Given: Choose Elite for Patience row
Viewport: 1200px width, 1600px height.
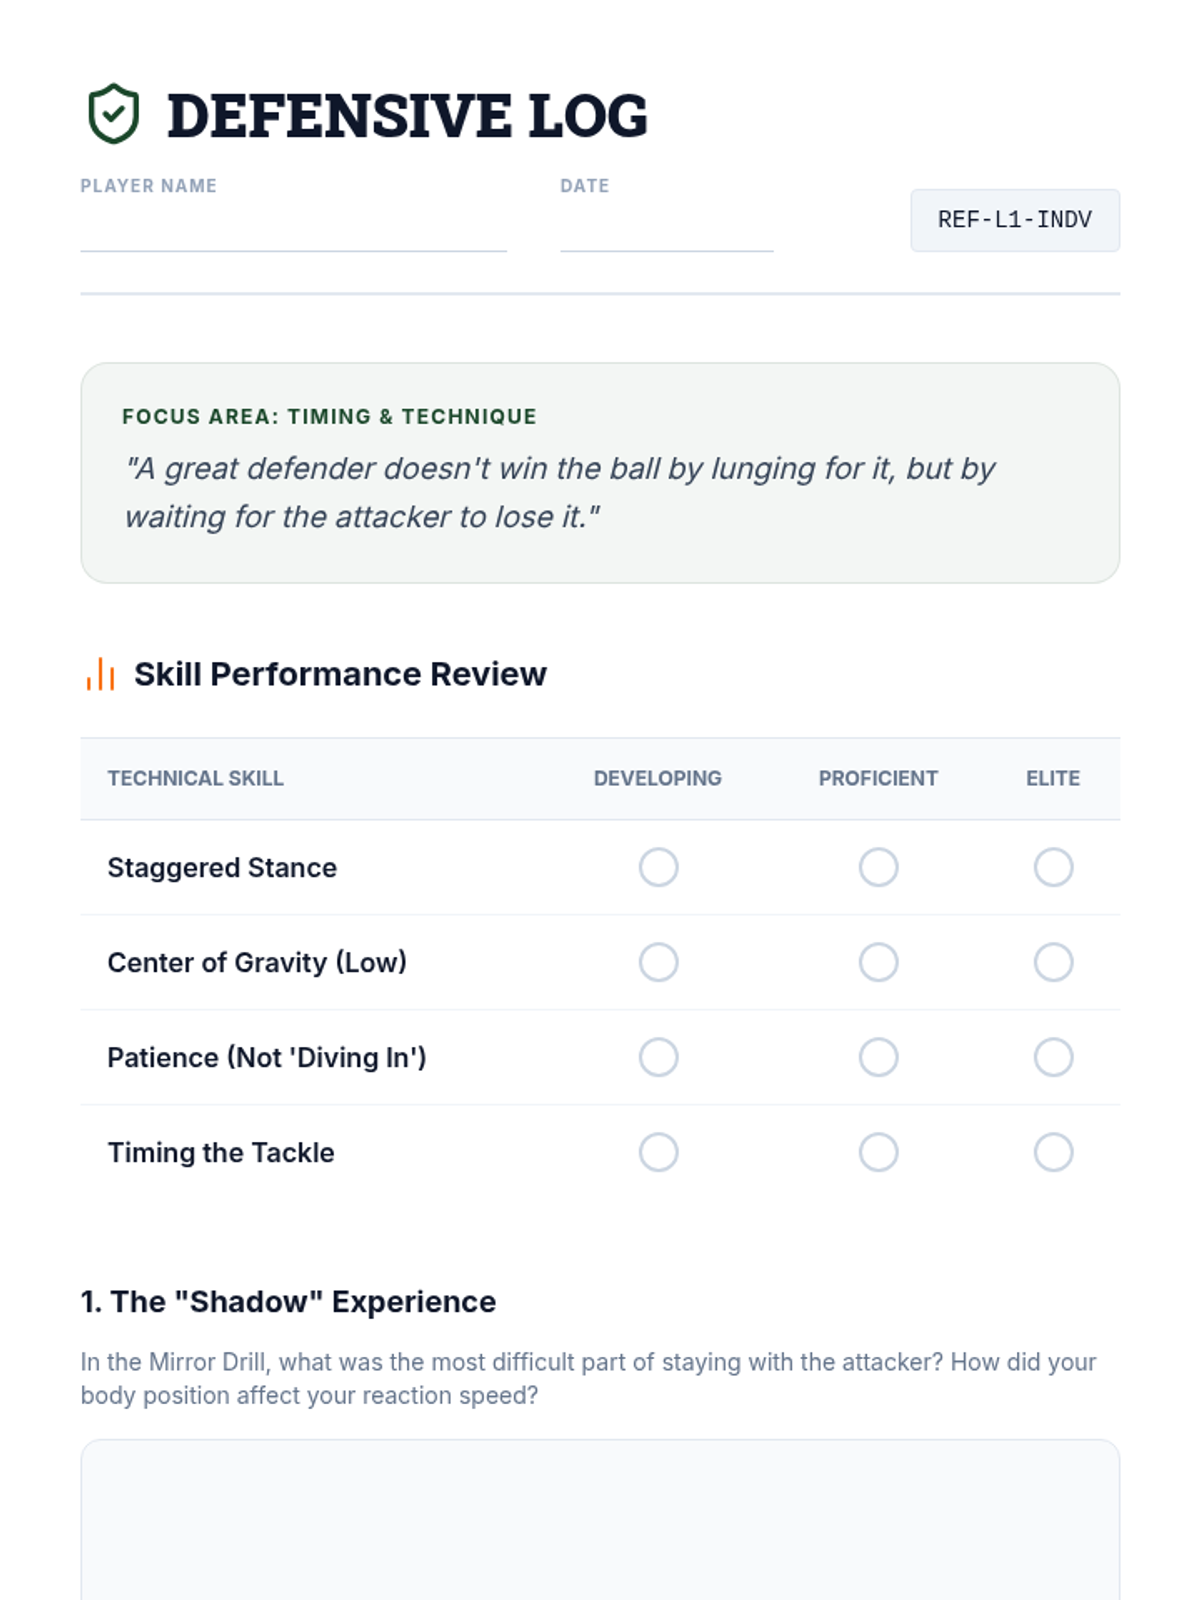Looking at the screenshot, I should tap(1053, 1057).
